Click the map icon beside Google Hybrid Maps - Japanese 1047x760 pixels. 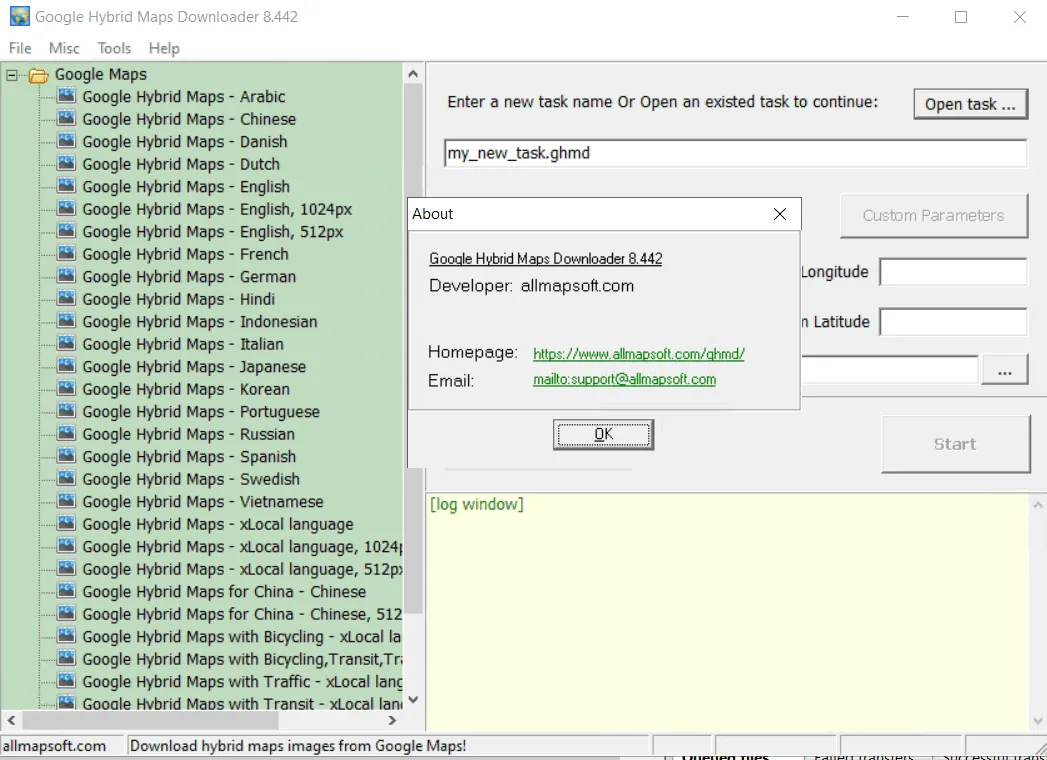pyautogui.click(x=66, y=366)
